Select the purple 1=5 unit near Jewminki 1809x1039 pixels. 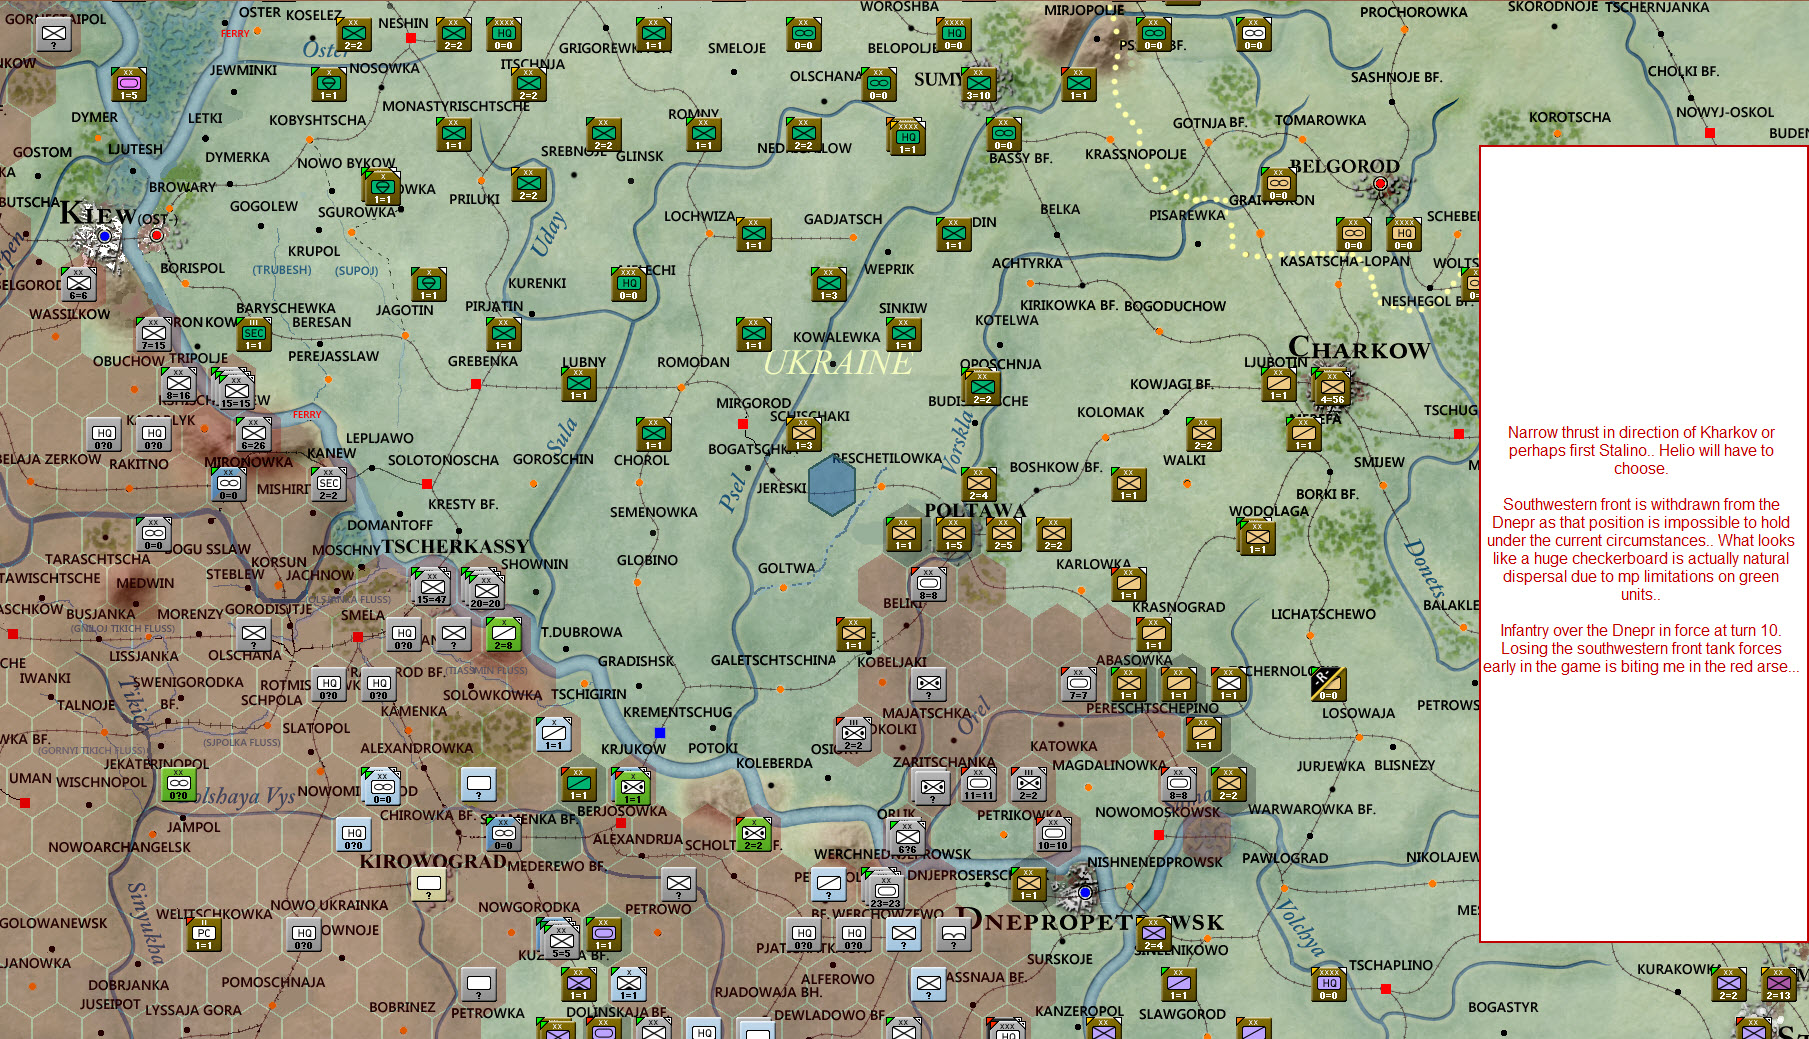click(129, 84)
